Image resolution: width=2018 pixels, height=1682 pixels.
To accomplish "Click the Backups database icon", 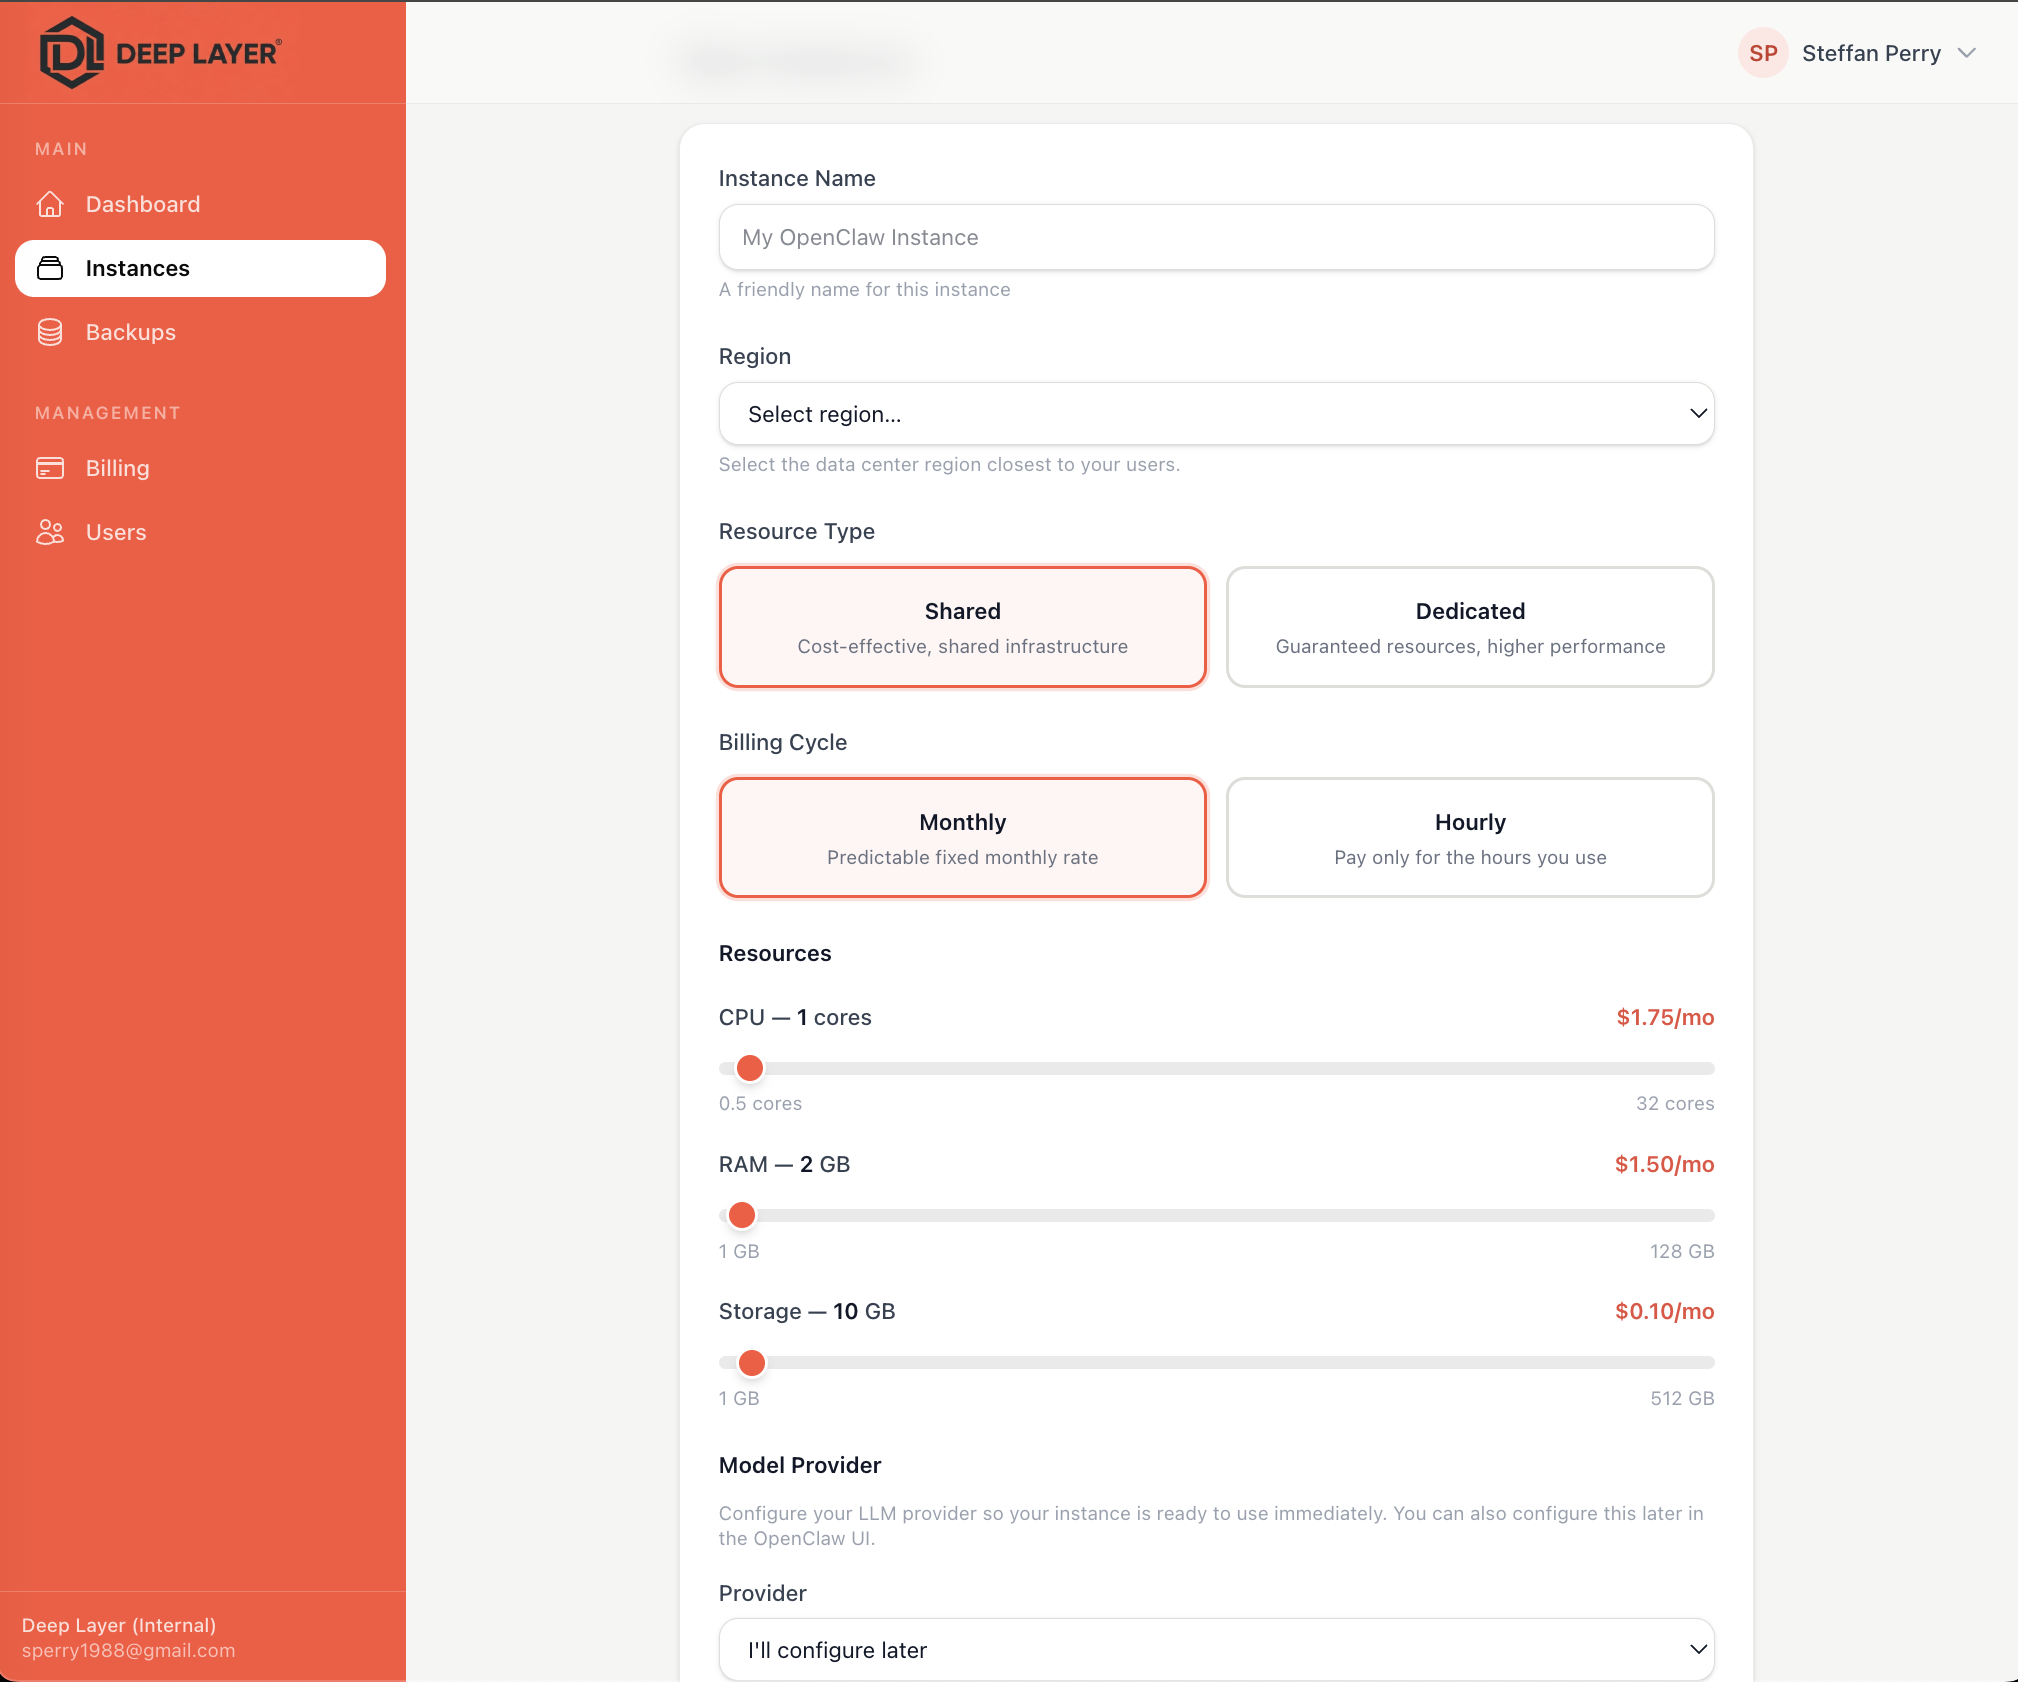I will tap(51, 332).
